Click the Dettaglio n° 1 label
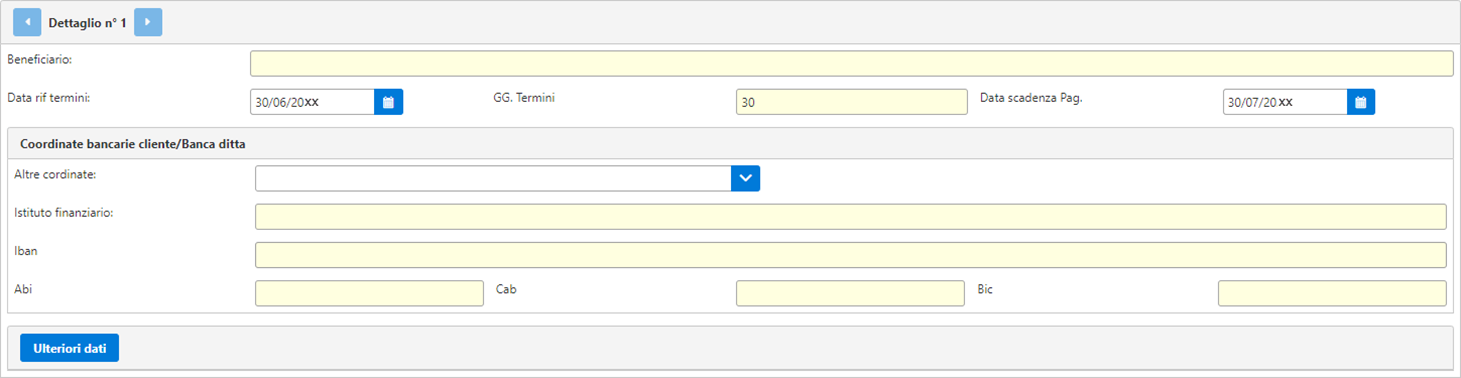This screenshot has height=378, width=1461. pos(88,22)
